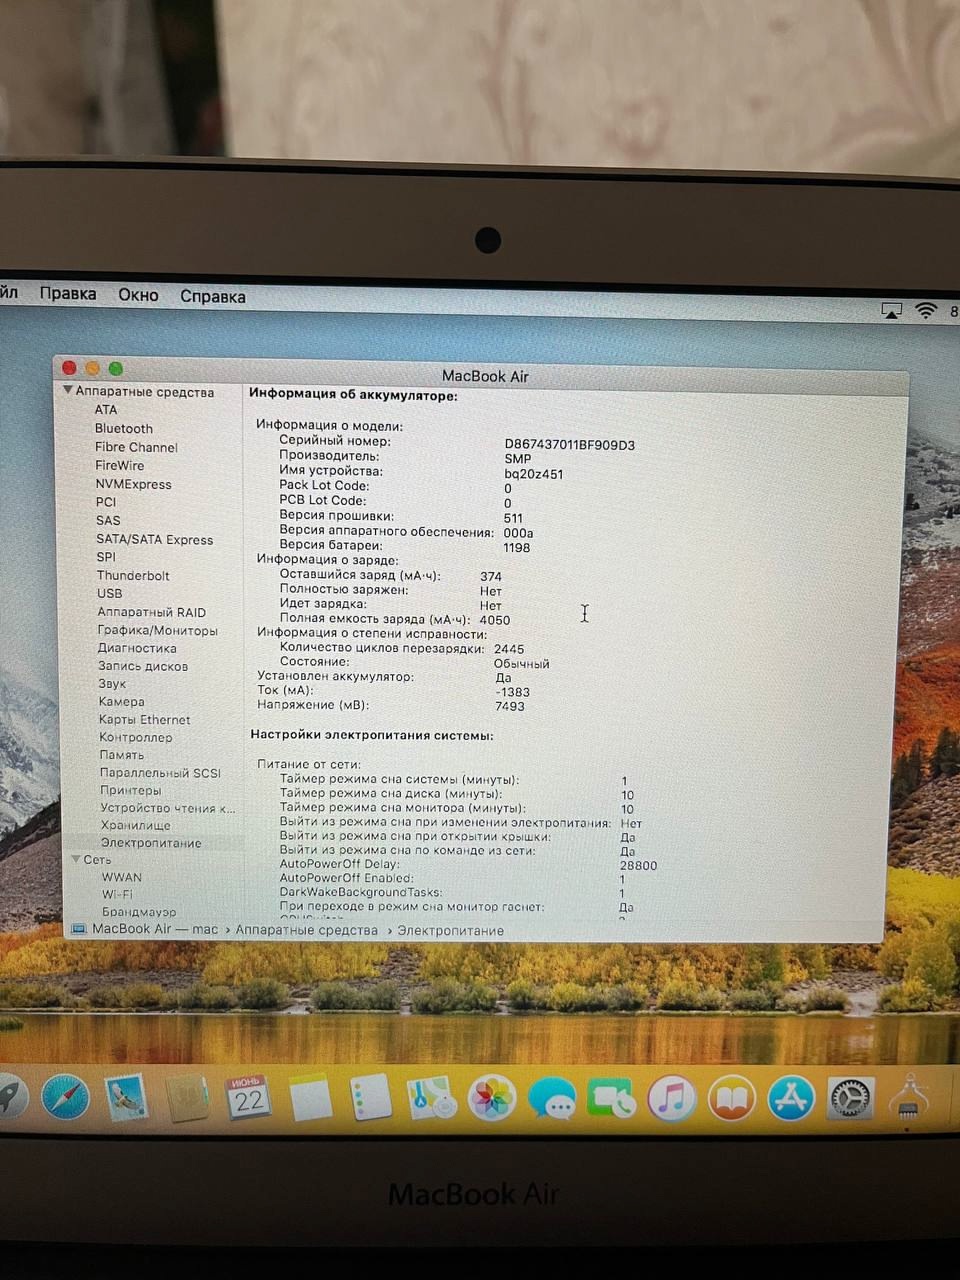Open iBooks from the Dock

732,1099
